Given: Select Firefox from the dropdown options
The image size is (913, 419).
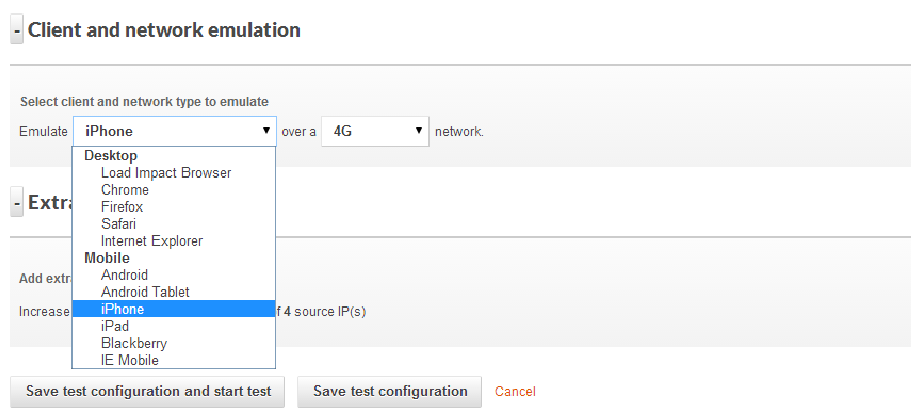Looking at the screenshot, I should point(122,207).
